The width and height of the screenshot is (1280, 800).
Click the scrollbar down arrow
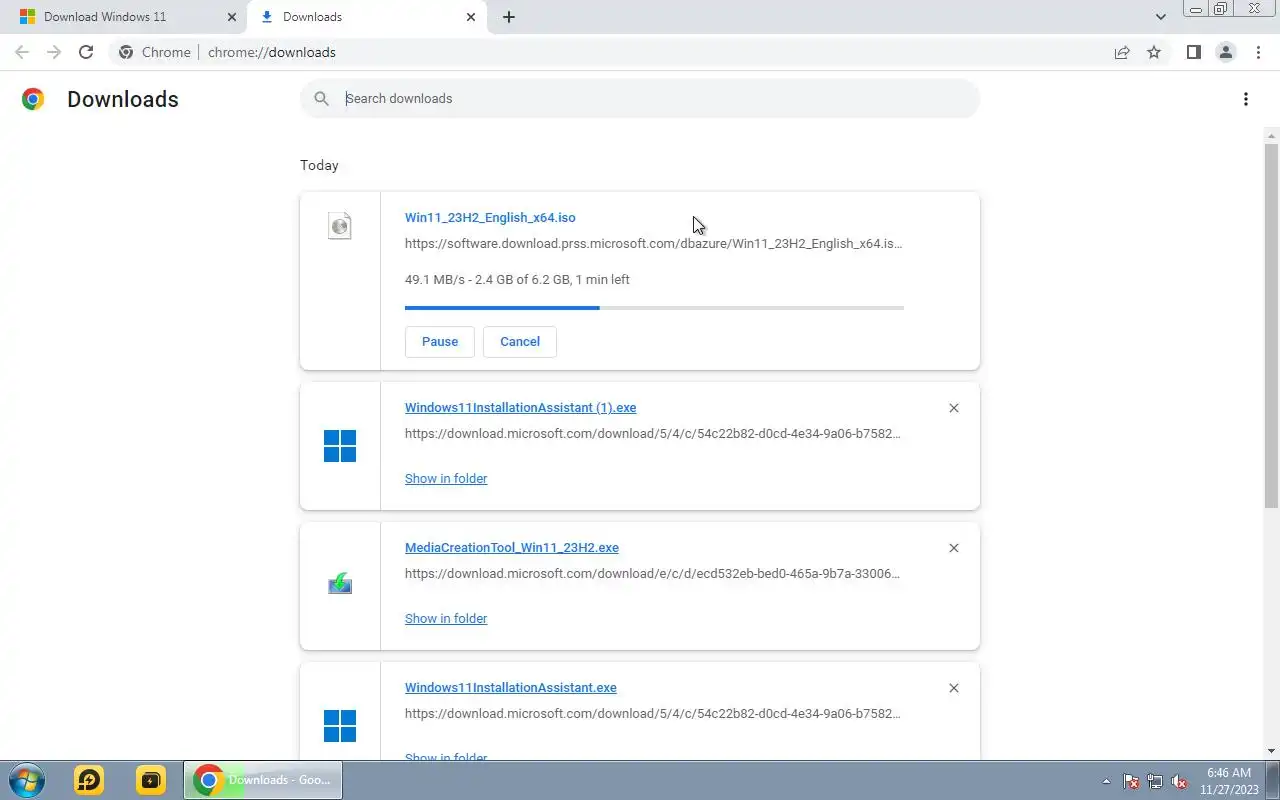click(x=1272, y=752)
